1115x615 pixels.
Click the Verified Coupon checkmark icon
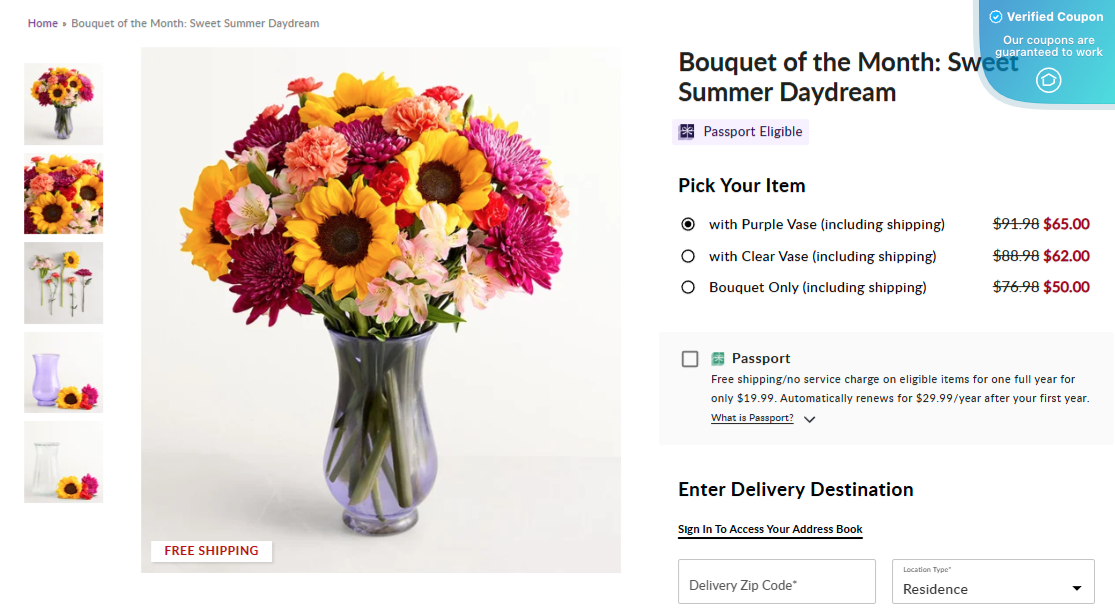click(994, 16)
